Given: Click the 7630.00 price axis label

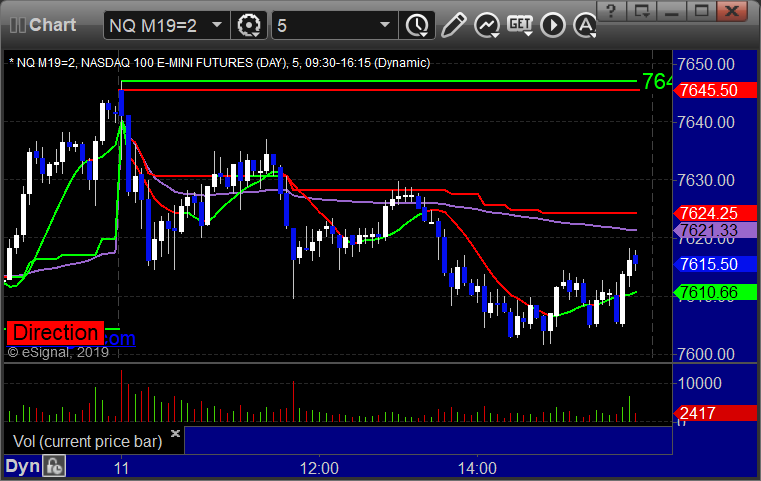Looking at the screenshot, I should pyautogui.click(x=706, y=181).
